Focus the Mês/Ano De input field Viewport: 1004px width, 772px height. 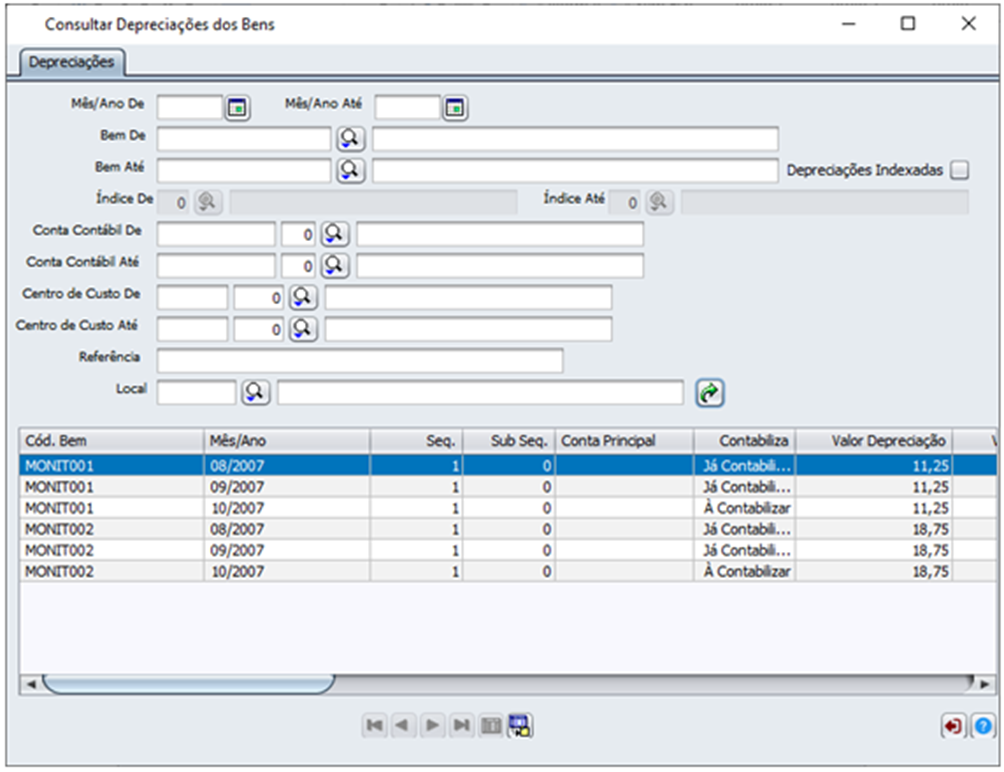pos(190,108)
